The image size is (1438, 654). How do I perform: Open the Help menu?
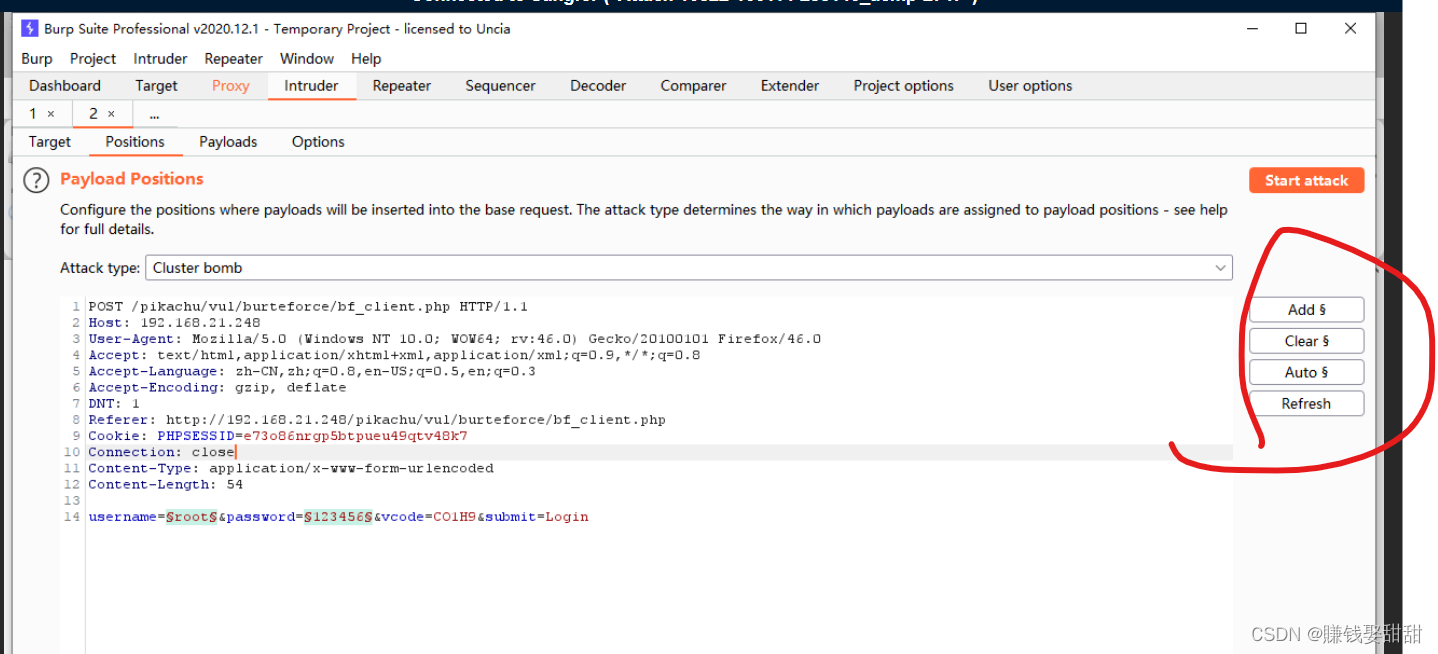pos(366,59)
